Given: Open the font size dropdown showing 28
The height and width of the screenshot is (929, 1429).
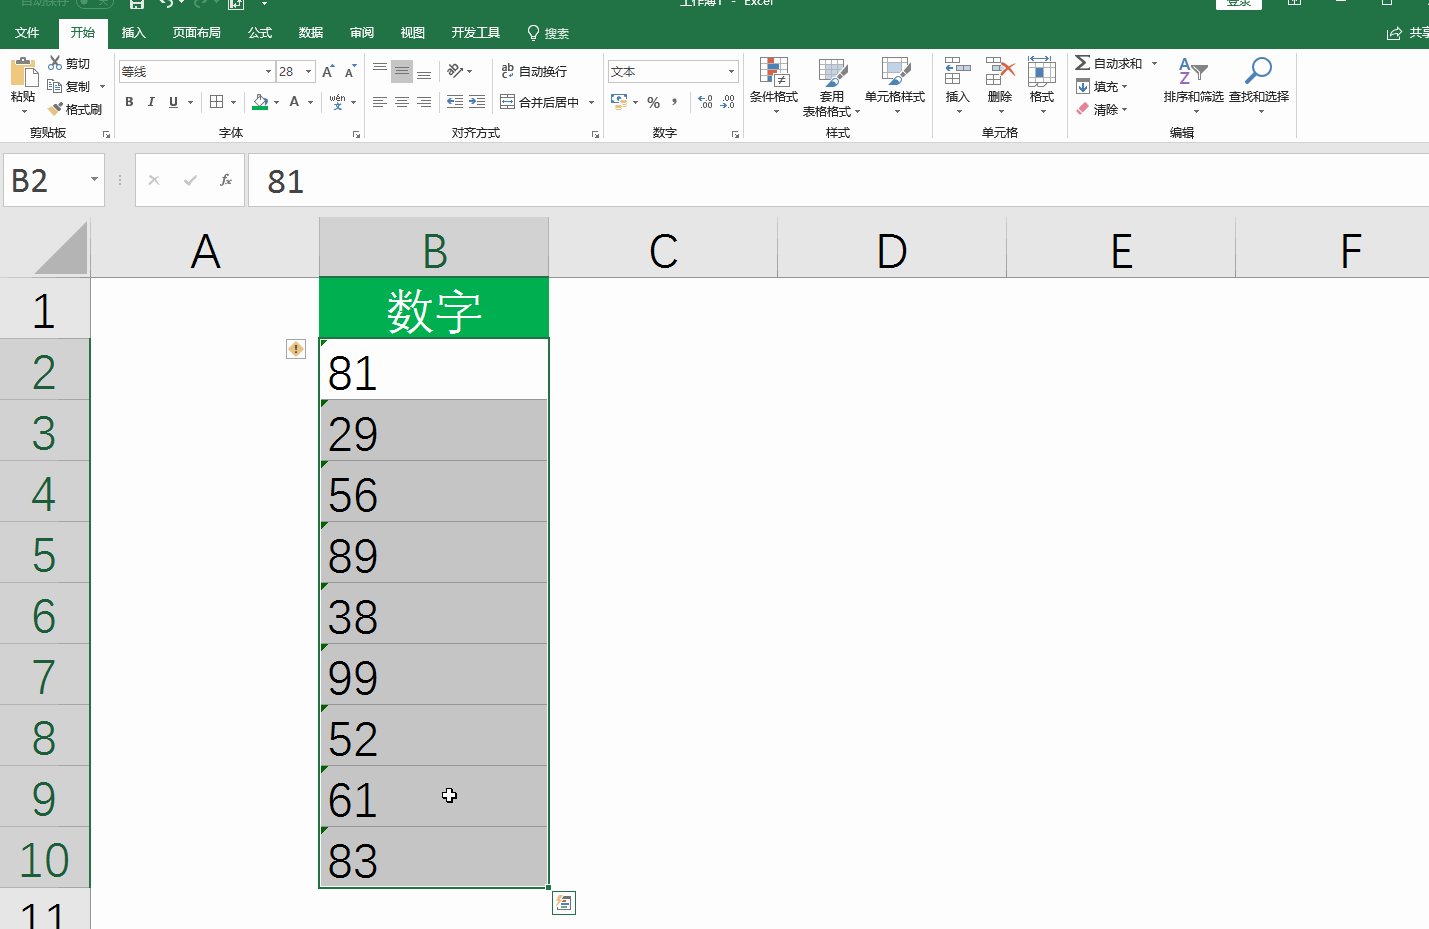Looking at the screenshot, I should click(x=308, y=71).
